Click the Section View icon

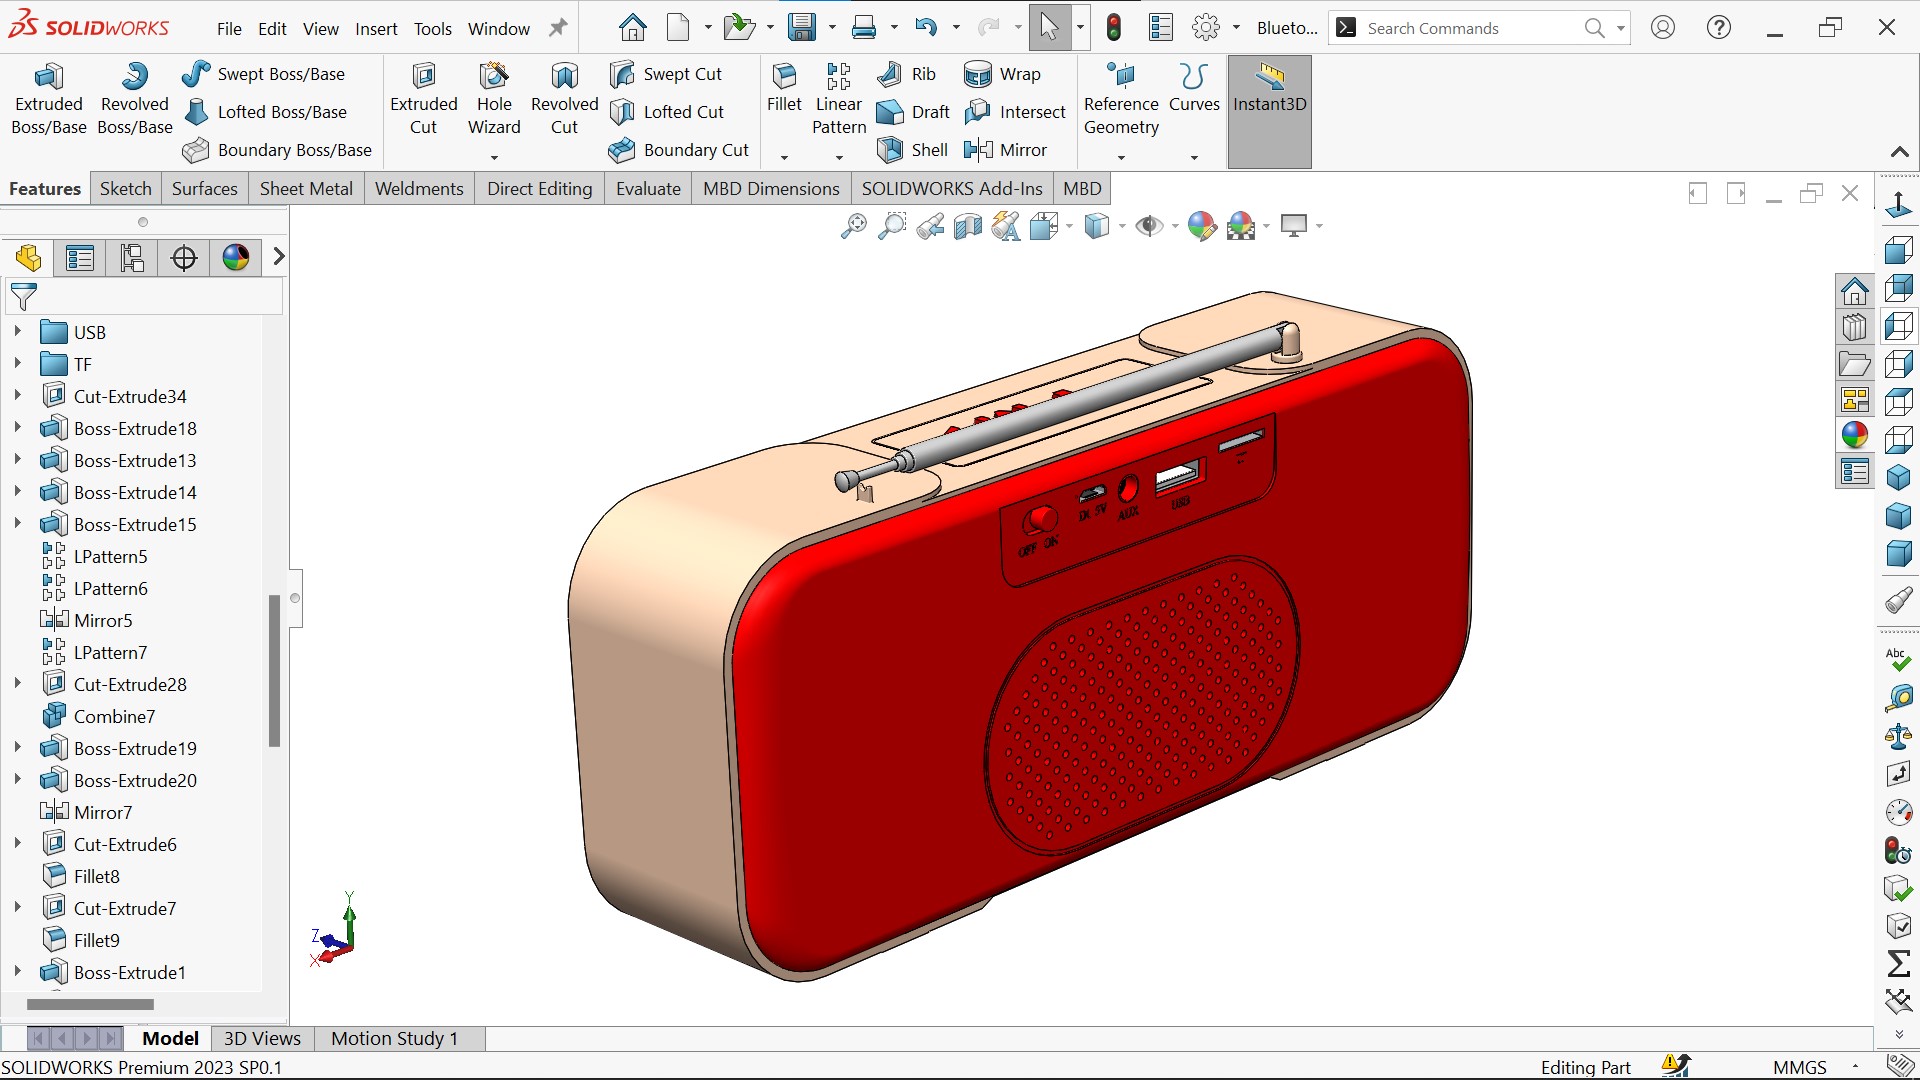(x=968, y=227)
